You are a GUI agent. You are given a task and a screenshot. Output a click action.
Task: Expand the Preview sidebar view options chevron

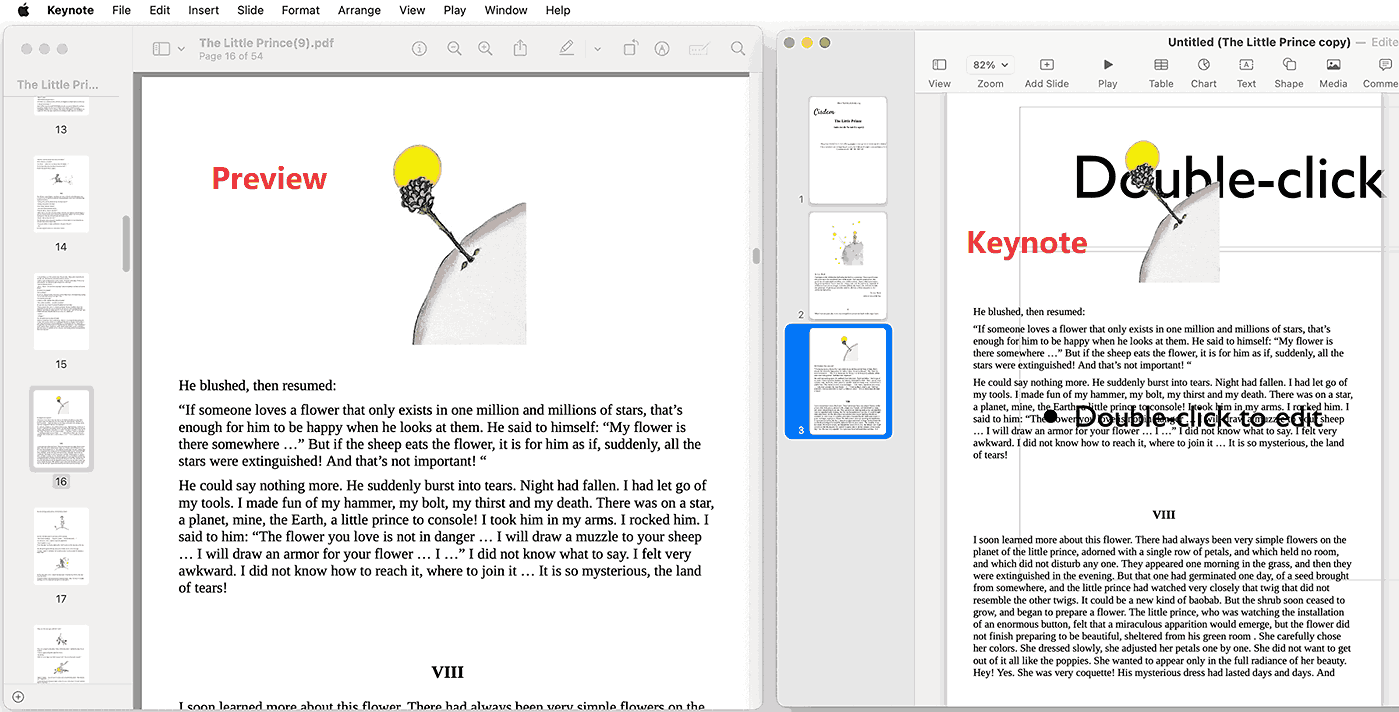(x=181, y=49)
